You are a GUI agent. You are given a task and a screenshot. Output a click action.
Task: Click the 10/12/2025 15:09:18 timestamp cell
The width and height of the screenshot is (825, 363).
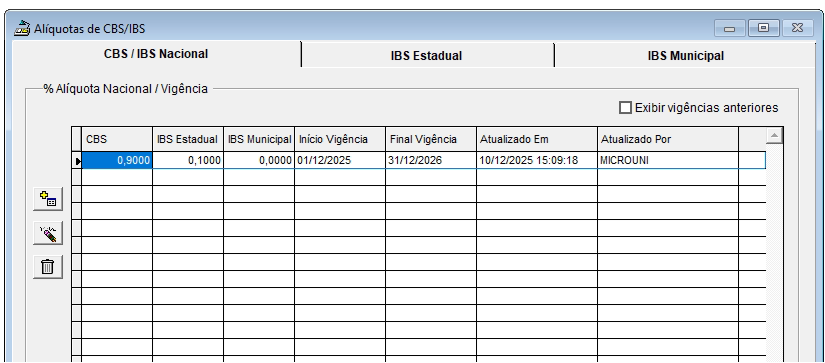tap(537, 160)
